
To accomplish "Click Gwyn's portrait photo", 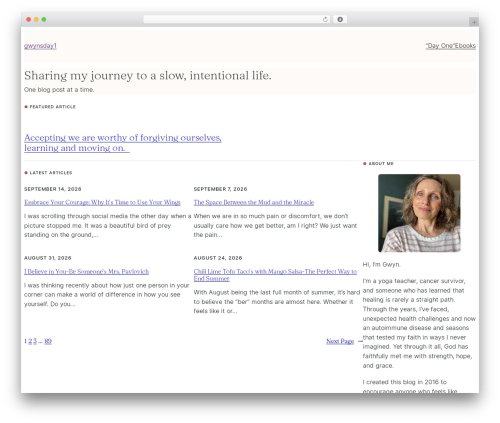I will tap(419, 213).
